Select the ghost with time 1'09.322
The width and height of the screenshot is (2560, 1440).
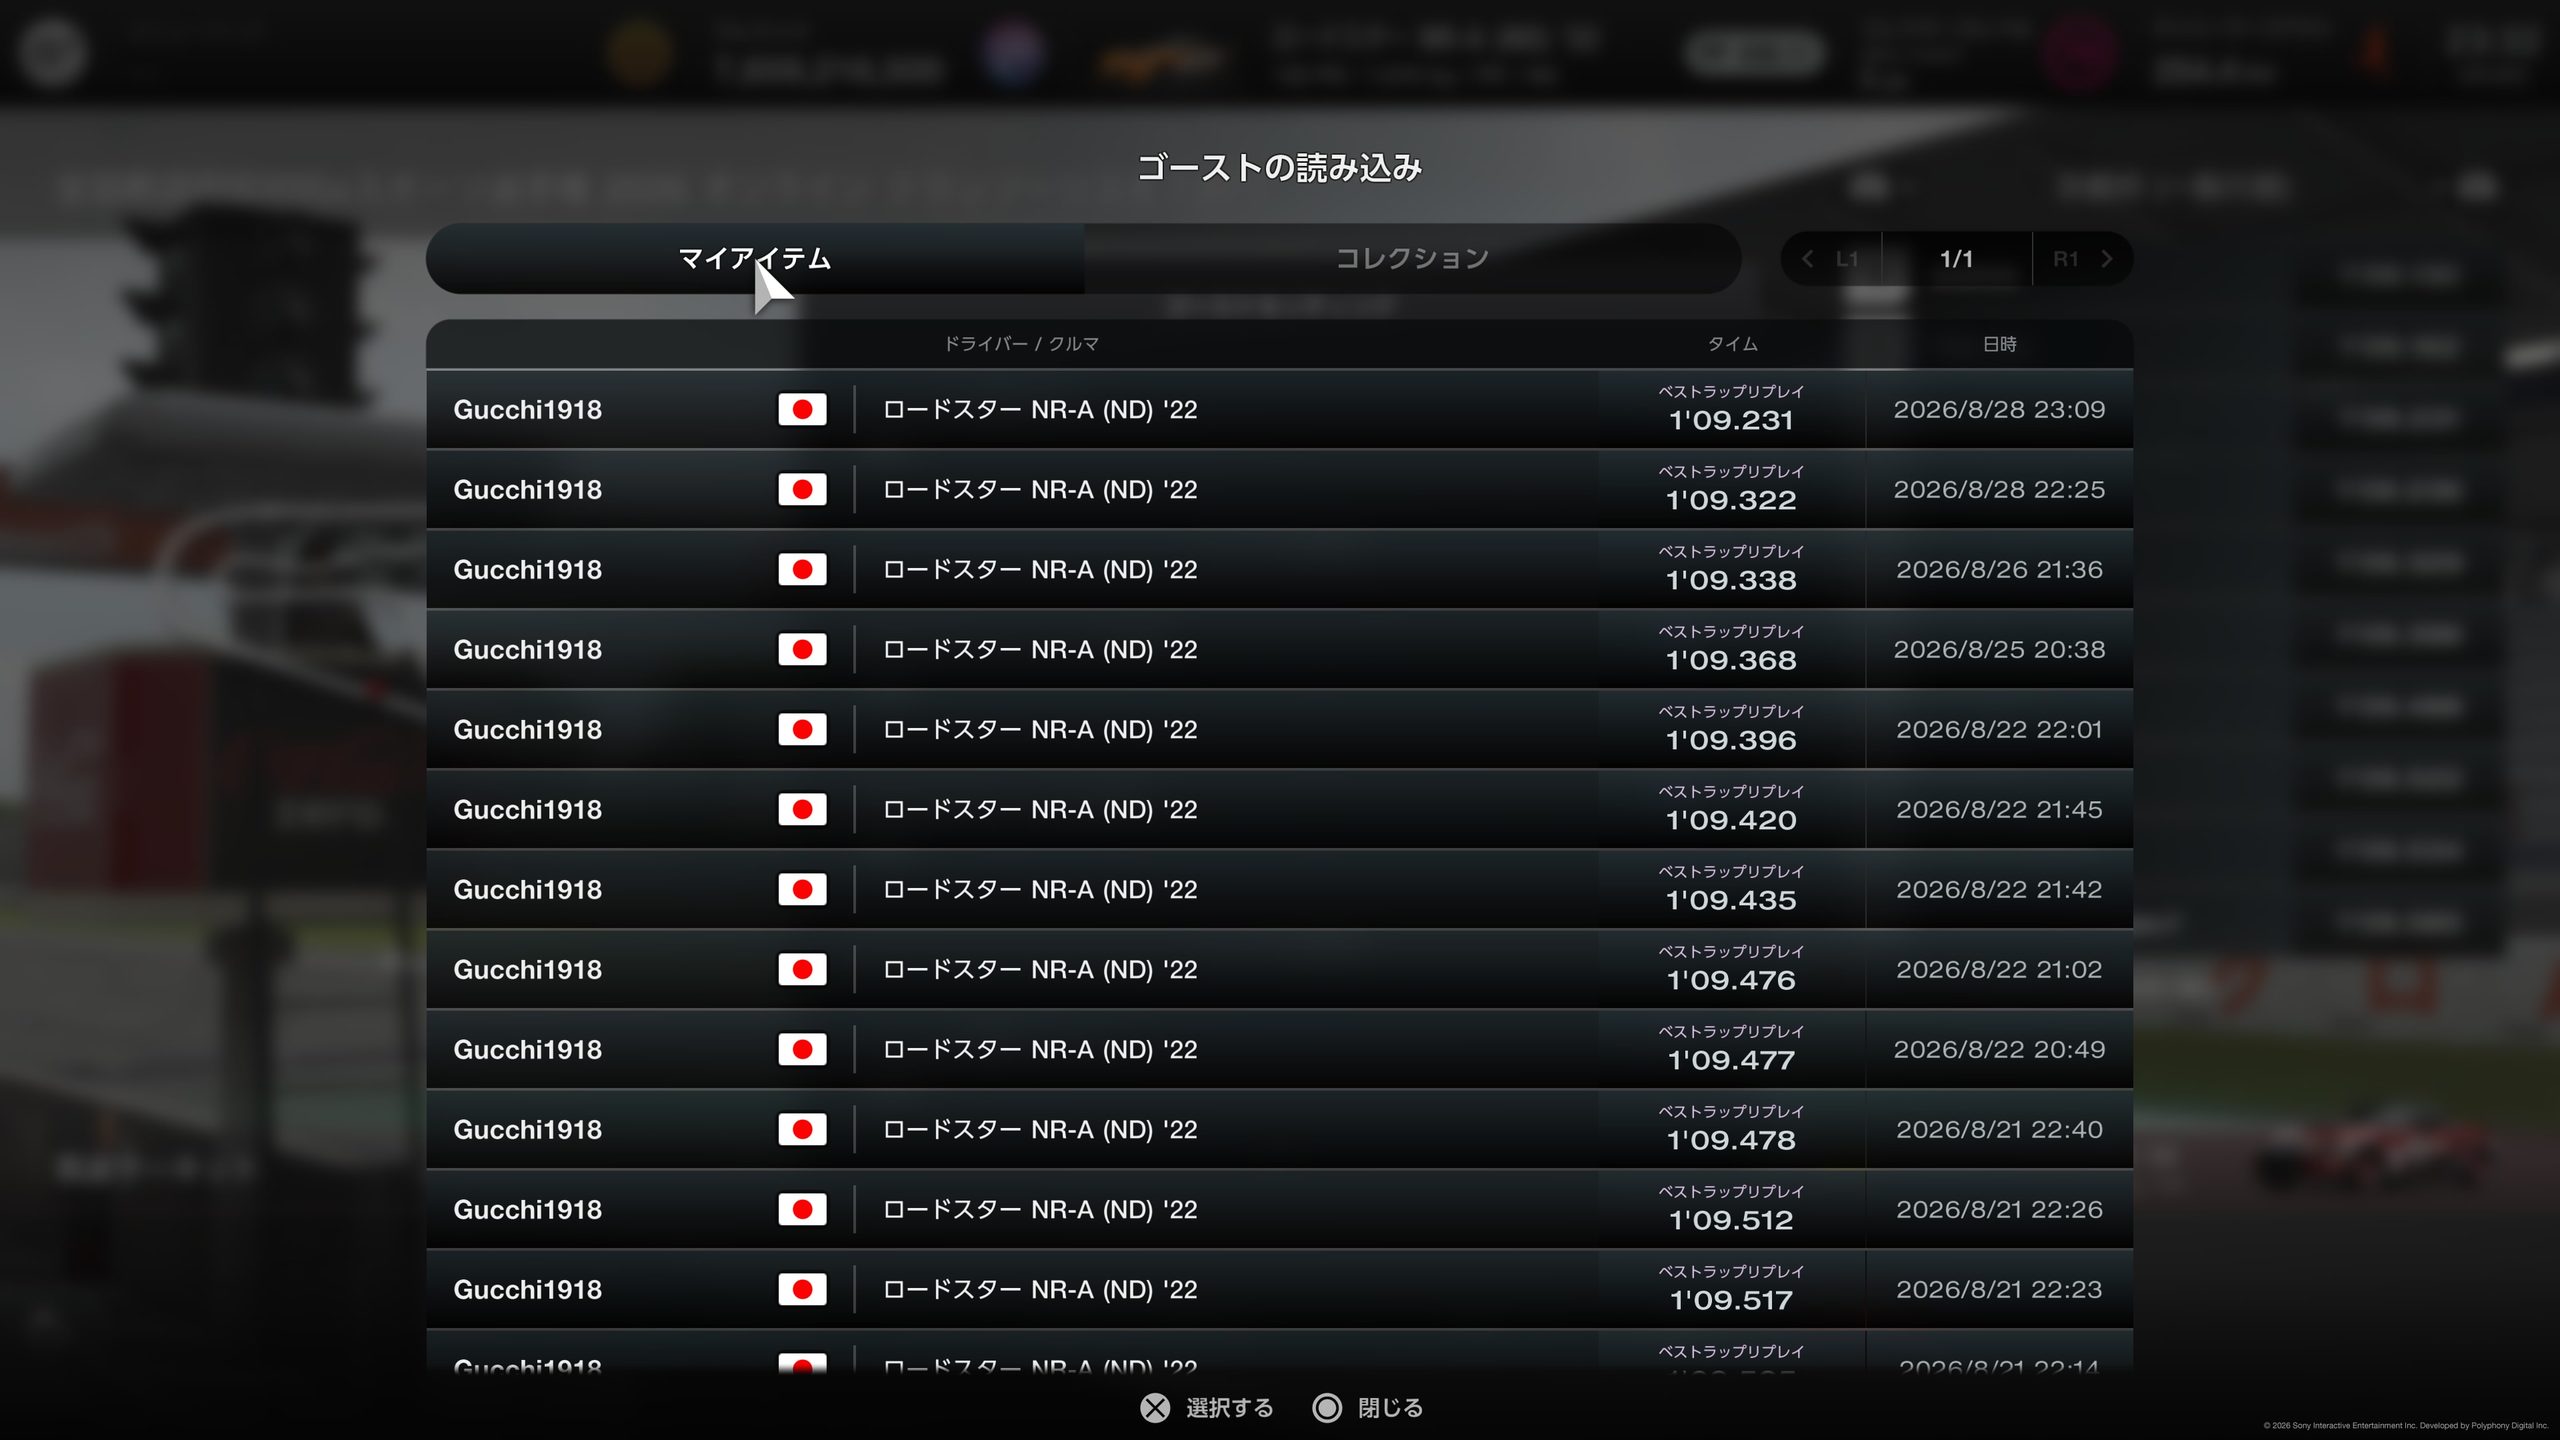[1279, 489]
